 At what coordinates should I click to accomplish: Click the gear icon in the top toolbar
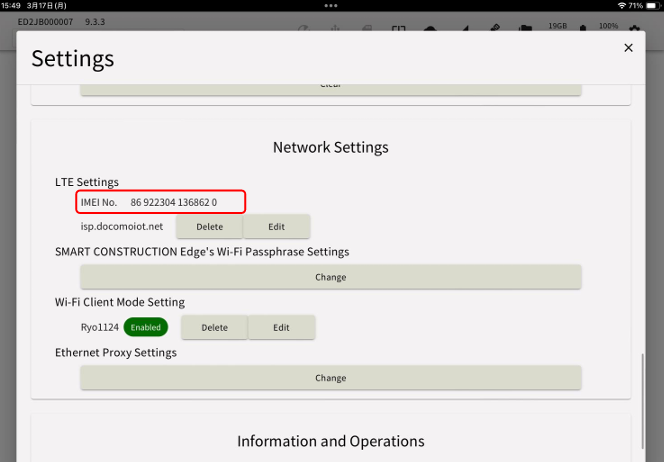[x=633, y=25]
